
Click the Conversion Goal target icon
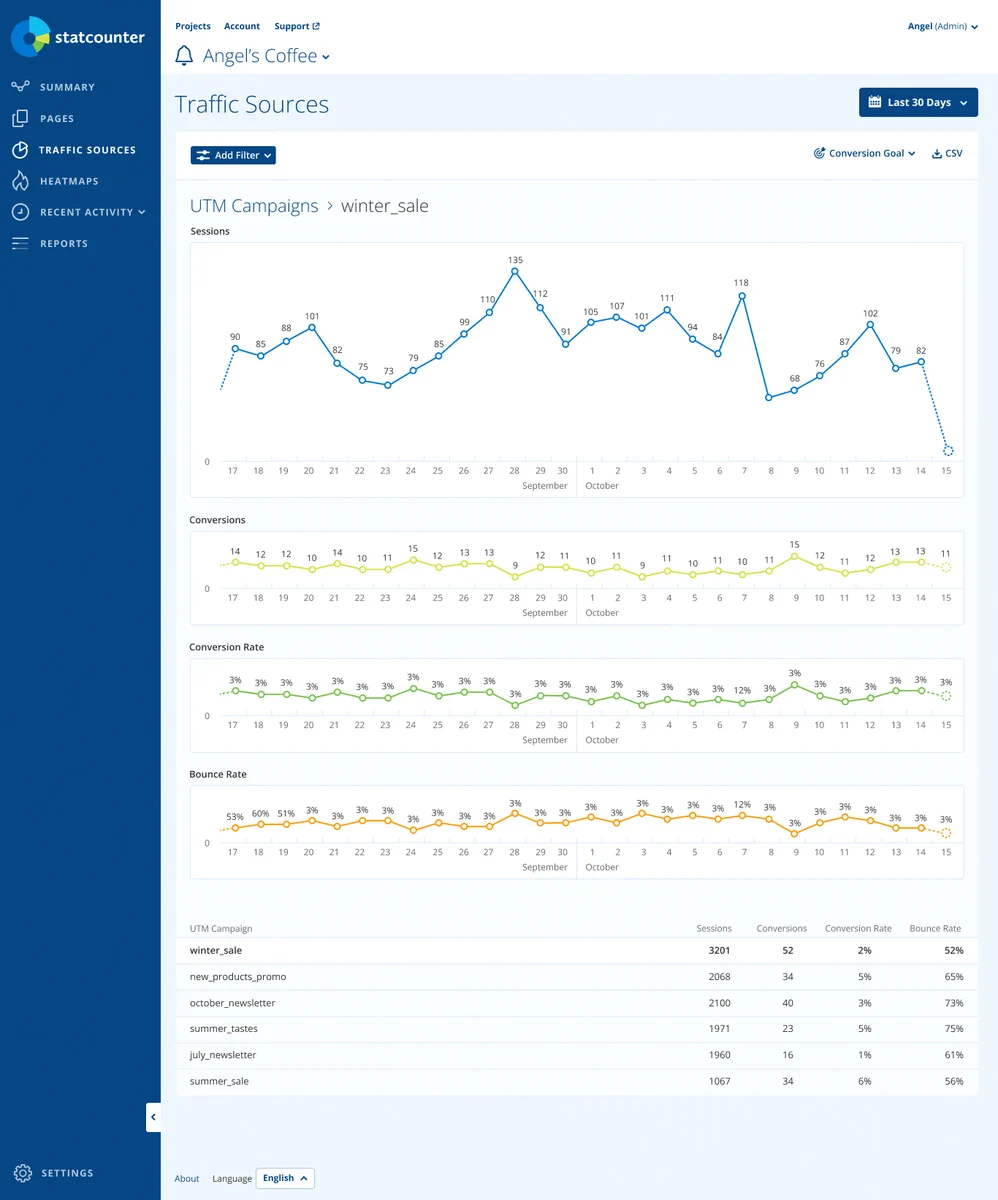click(819, 154)
